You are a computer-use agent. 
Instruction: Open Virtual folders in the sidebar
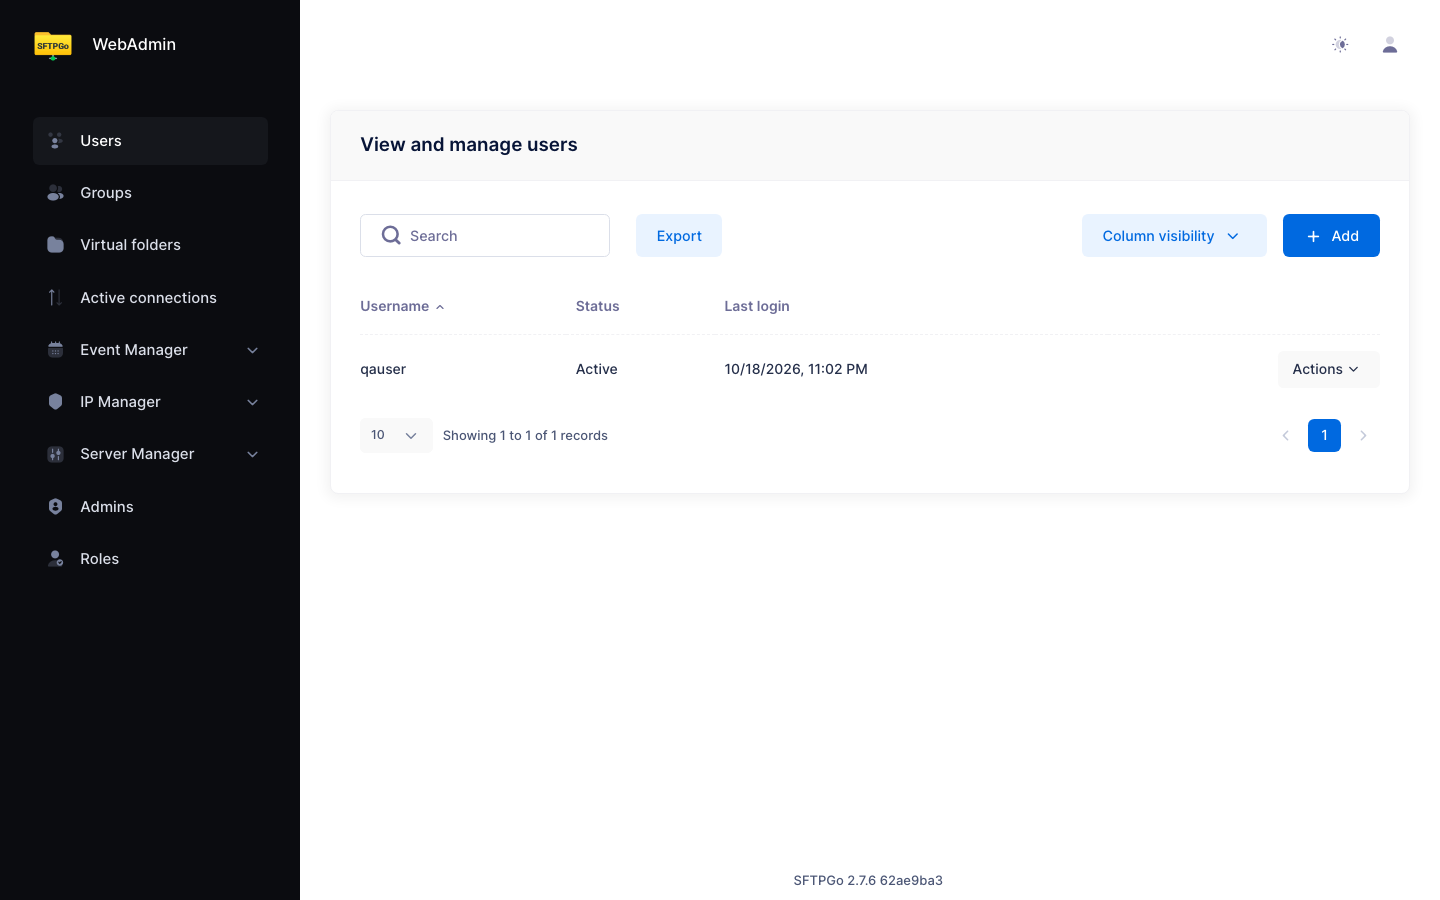click(x=150, y=245)
